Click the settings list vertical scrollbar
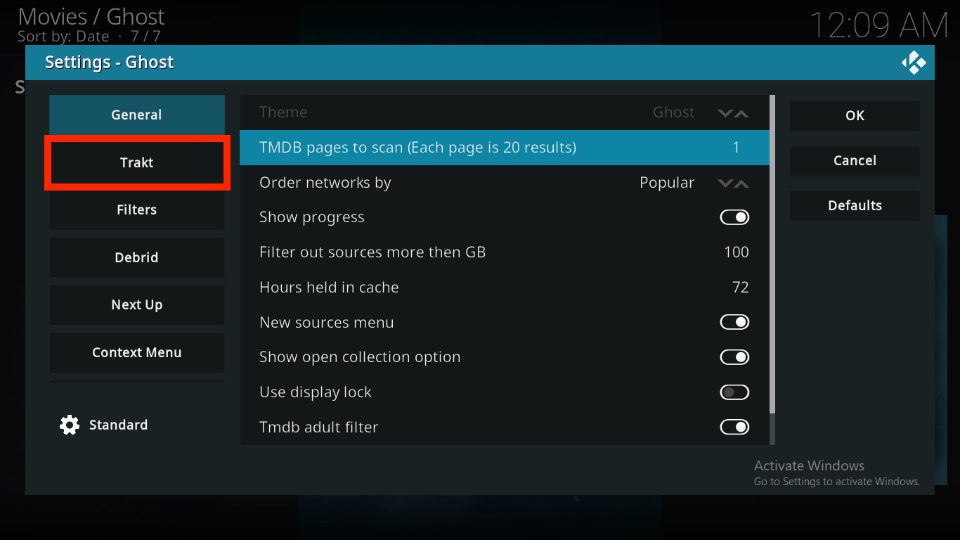Screen dimensions: 960x540 coord(772,254)
